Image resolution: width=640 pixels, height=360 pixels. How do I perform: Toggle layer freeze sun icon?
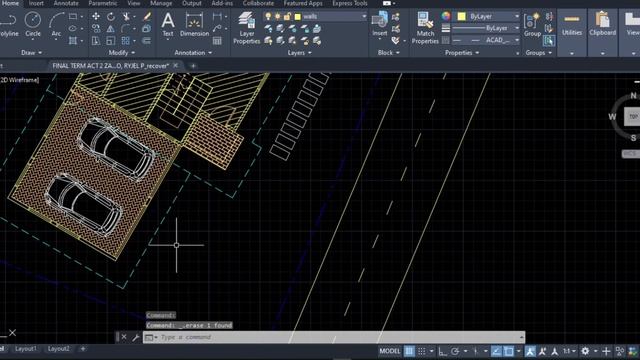pos(278,16)
